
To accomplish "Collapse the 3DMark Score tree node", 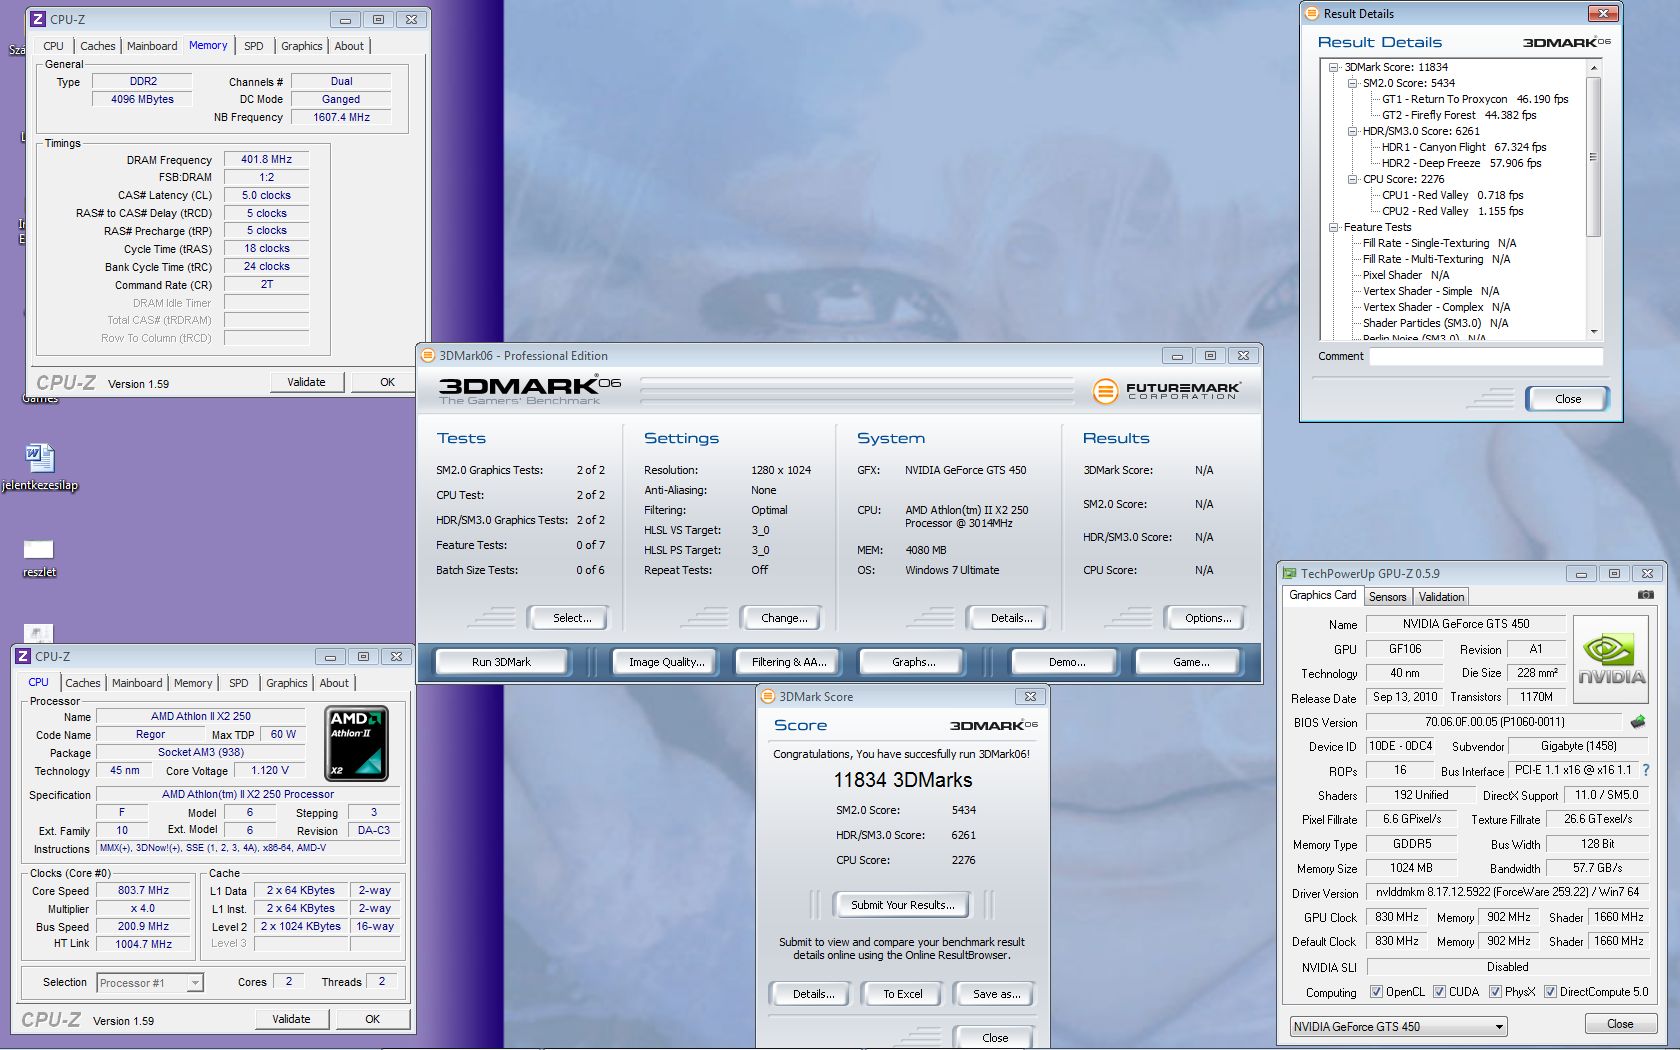I will point(1334,67).
